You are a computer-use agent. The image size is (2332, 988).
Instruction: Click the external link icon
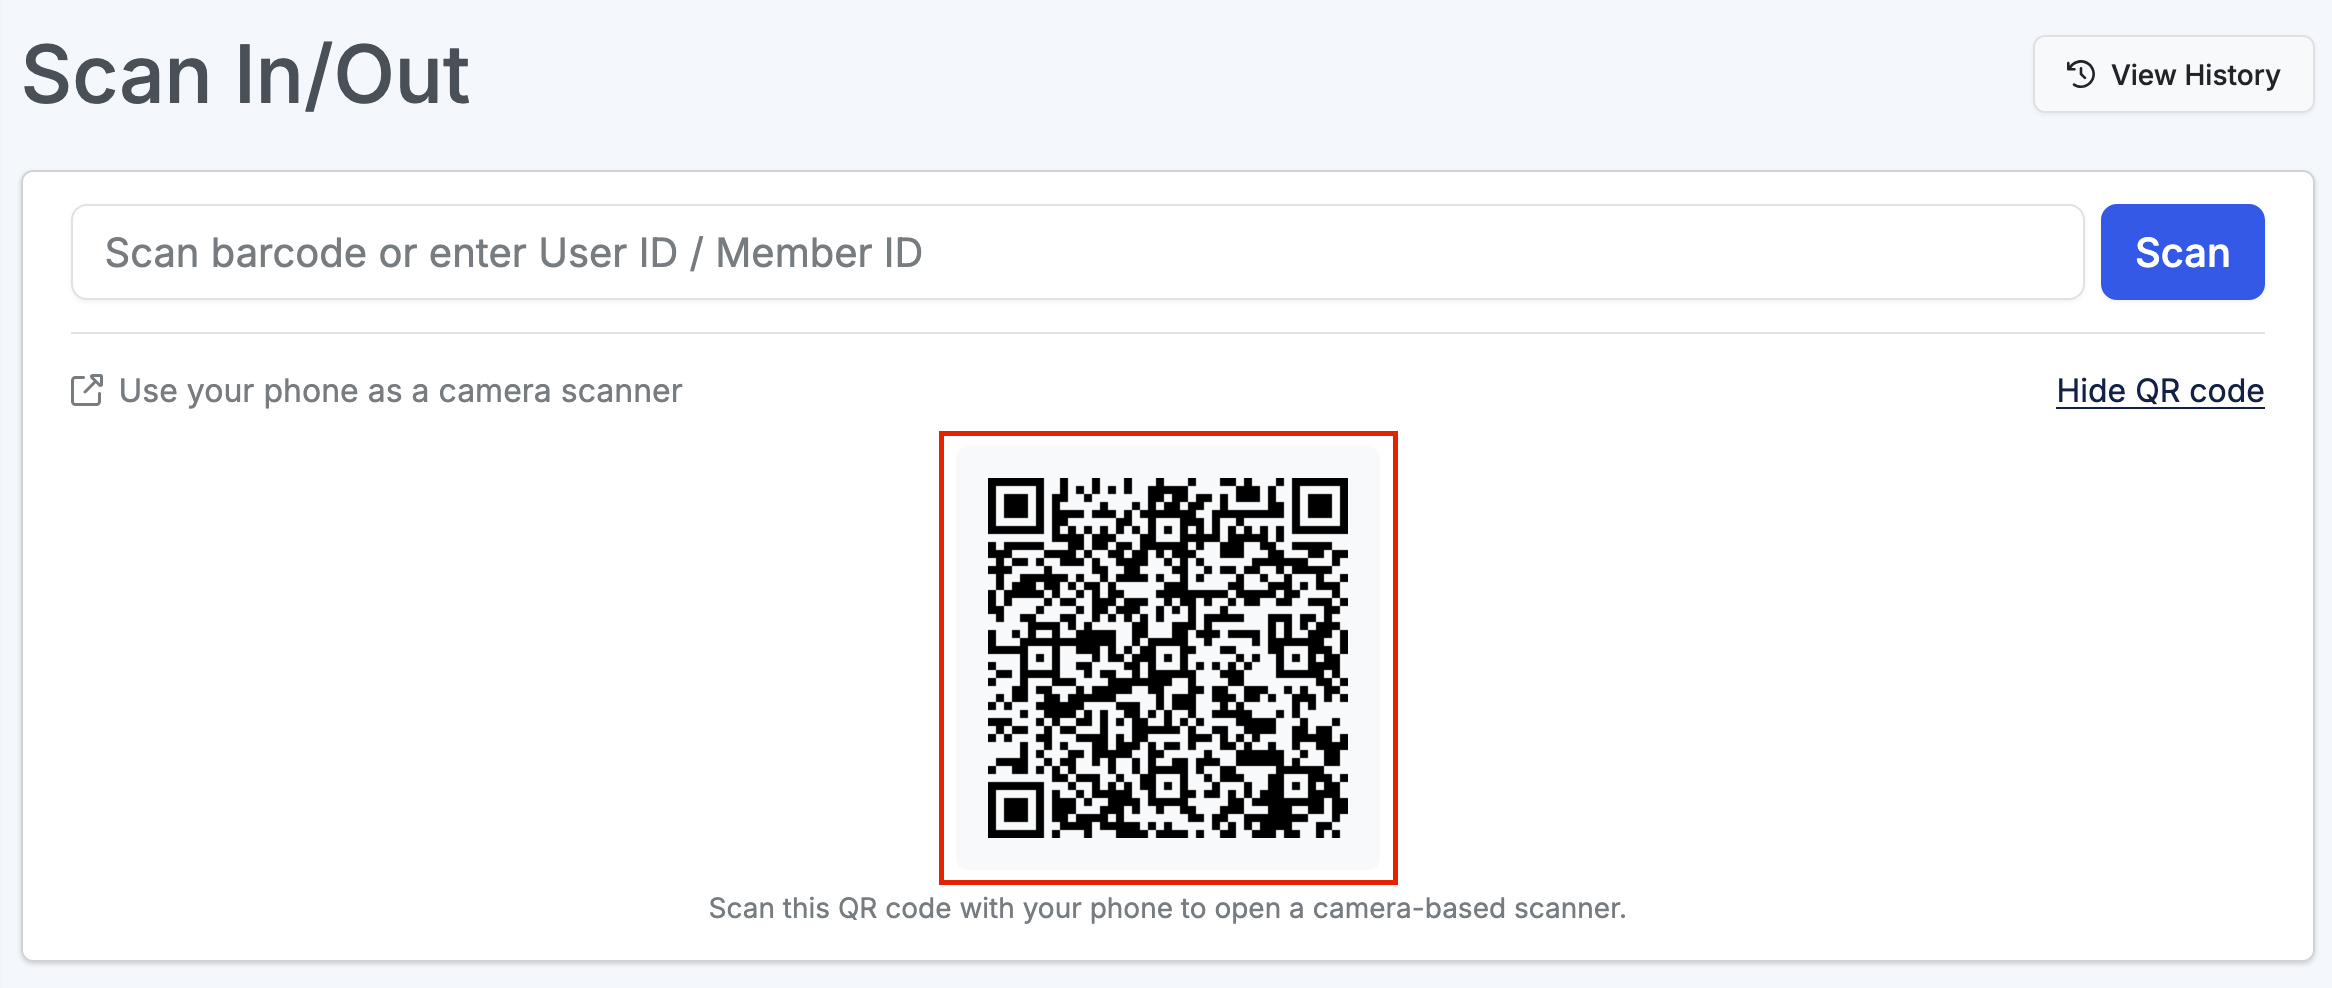(87, 391)
